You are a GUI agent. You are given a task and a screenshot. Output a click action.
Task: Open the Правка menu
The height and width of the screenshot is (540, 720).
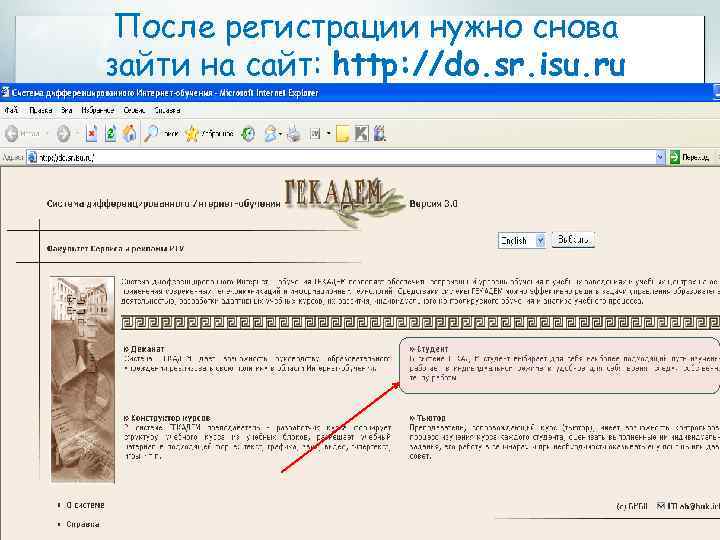click(40, 110)
